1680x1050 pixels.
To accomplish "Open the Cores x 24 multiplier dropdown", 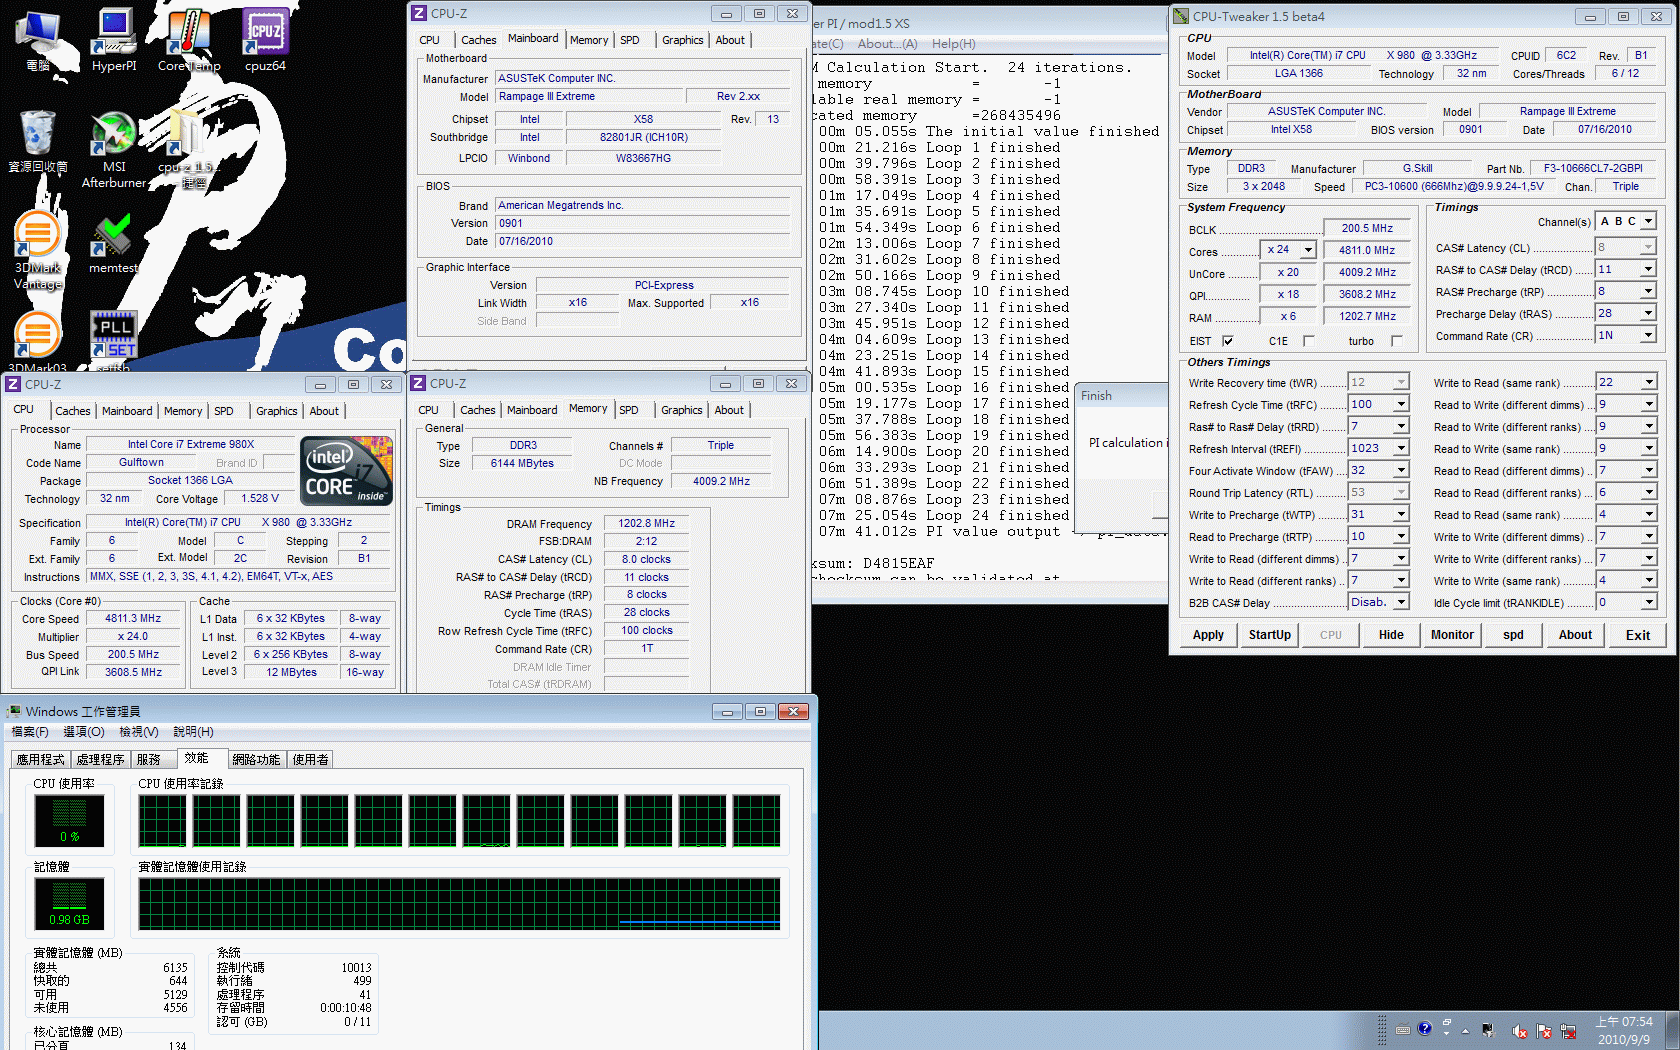I will pyautogui.click(x=1308, y=250).
